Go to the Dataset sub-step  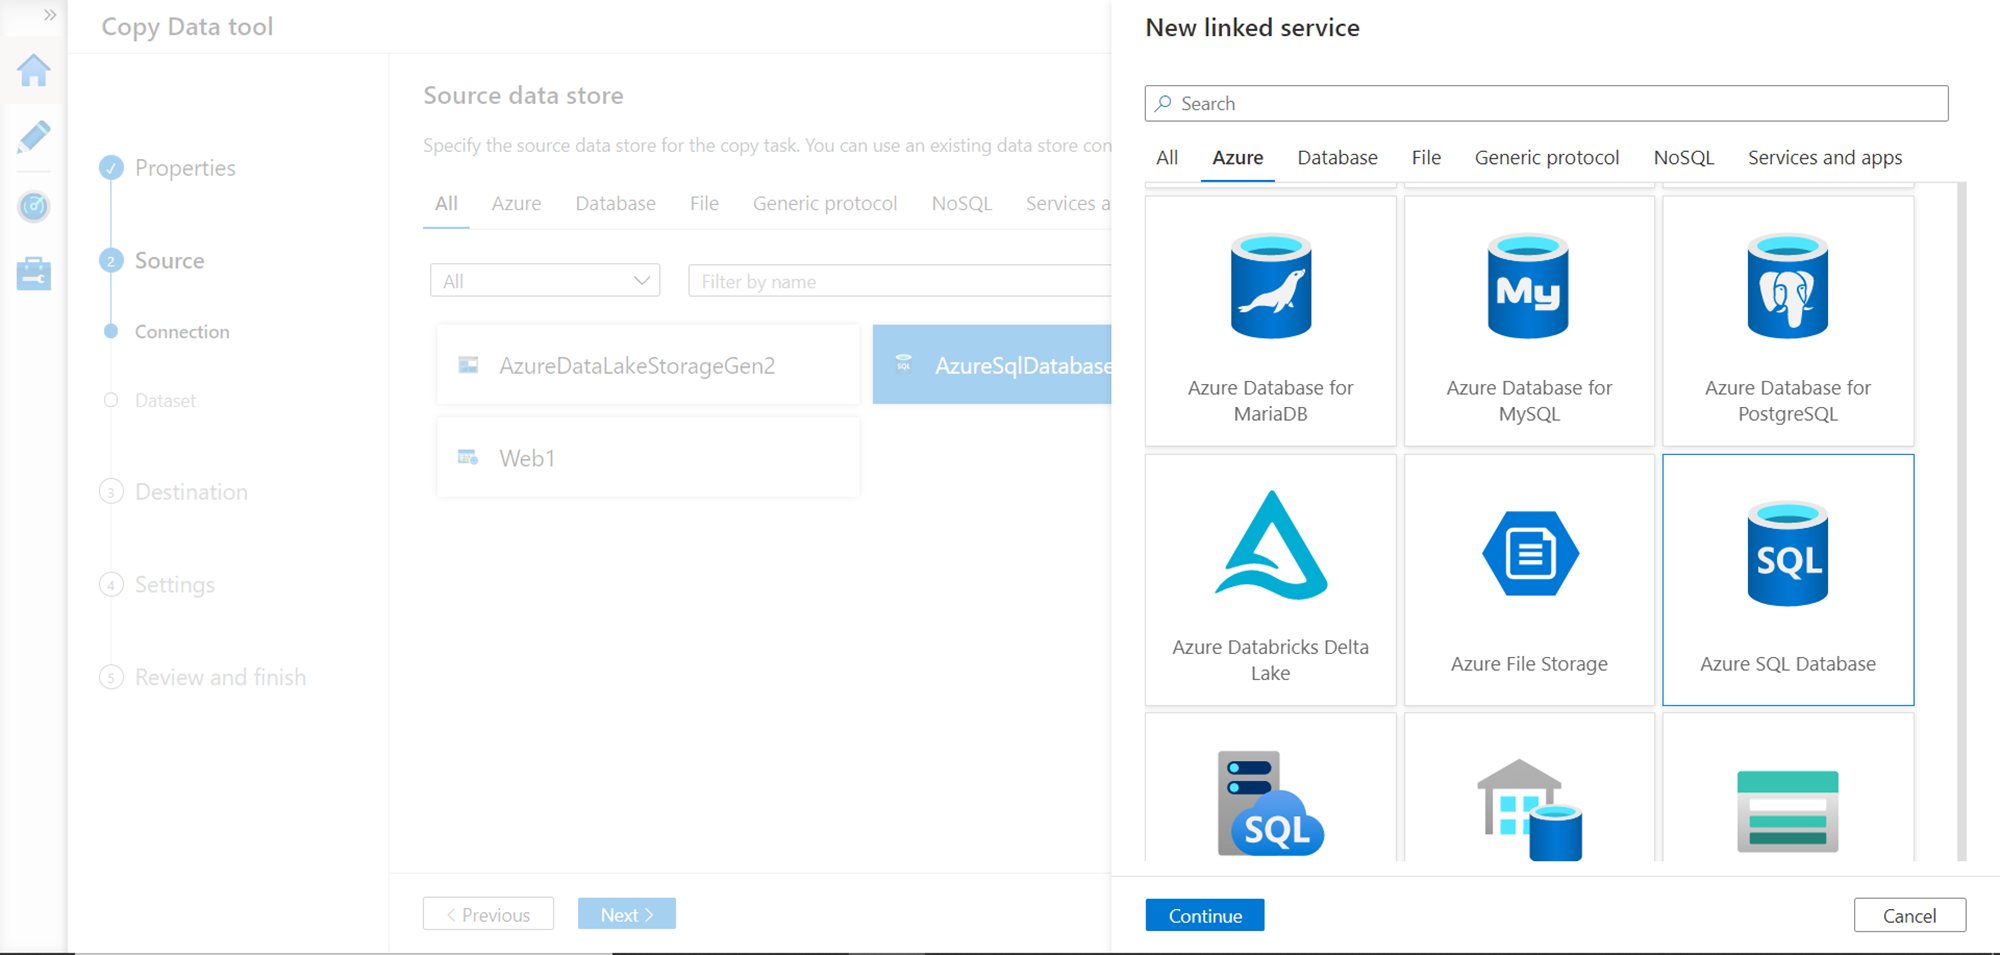tap(165, 400)
